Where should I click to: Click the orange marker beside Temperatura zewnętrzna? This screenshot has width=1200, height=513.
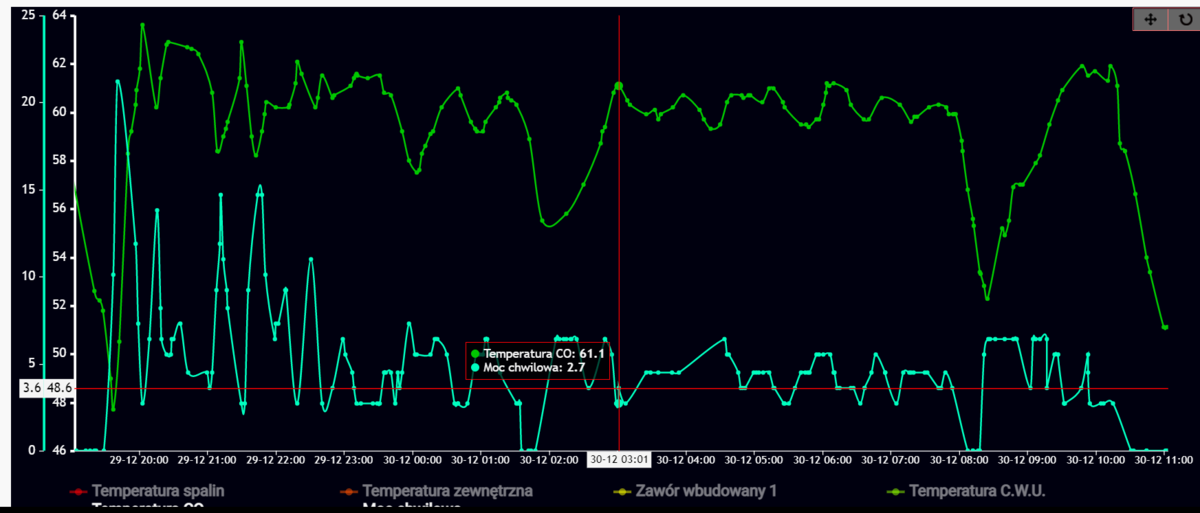349,491
